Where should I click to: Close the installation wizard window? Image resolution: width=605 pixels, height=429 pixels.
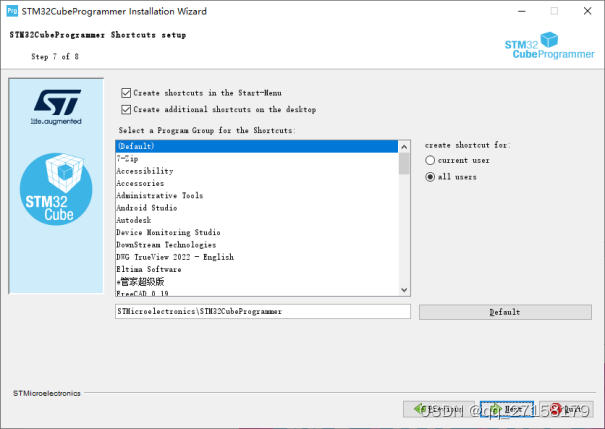point(587,11)
